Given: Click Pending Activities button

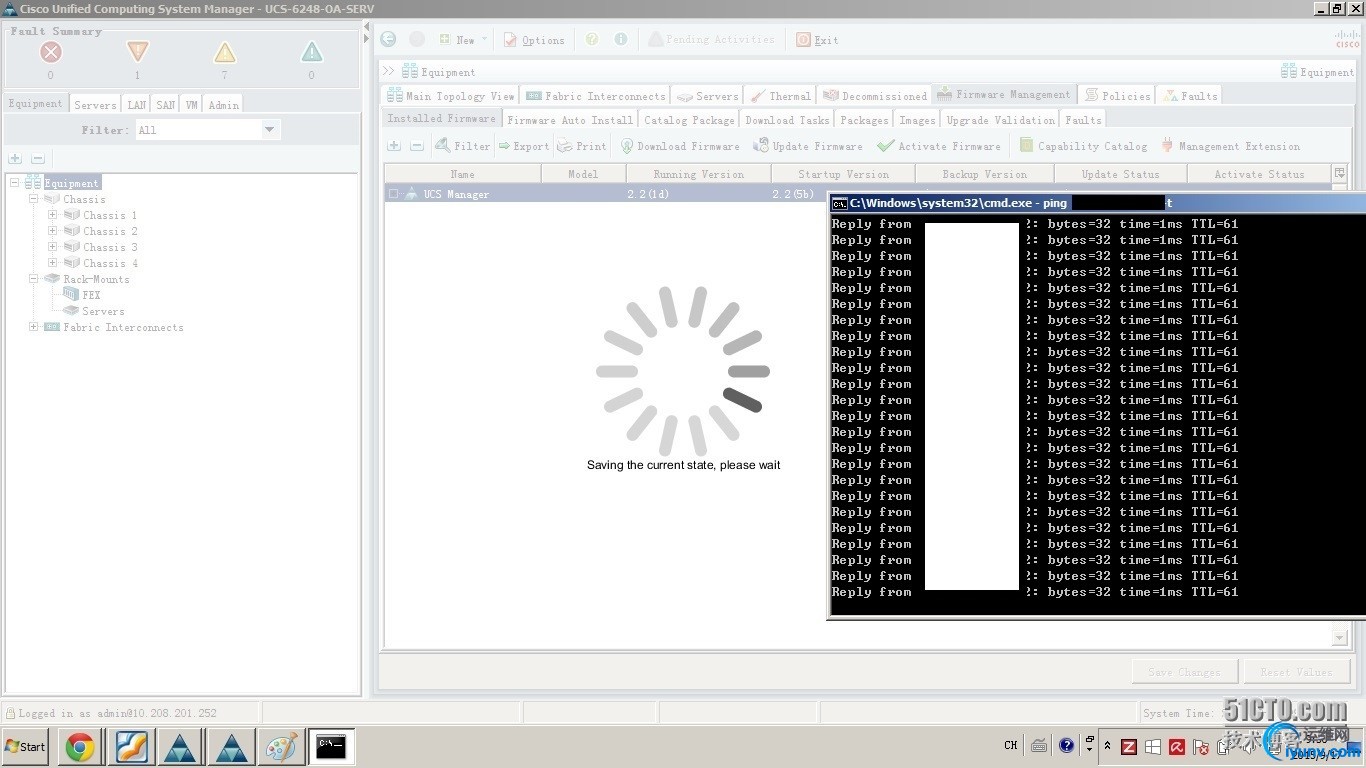Looking at the screenshot, I should [x=711, y=39].
